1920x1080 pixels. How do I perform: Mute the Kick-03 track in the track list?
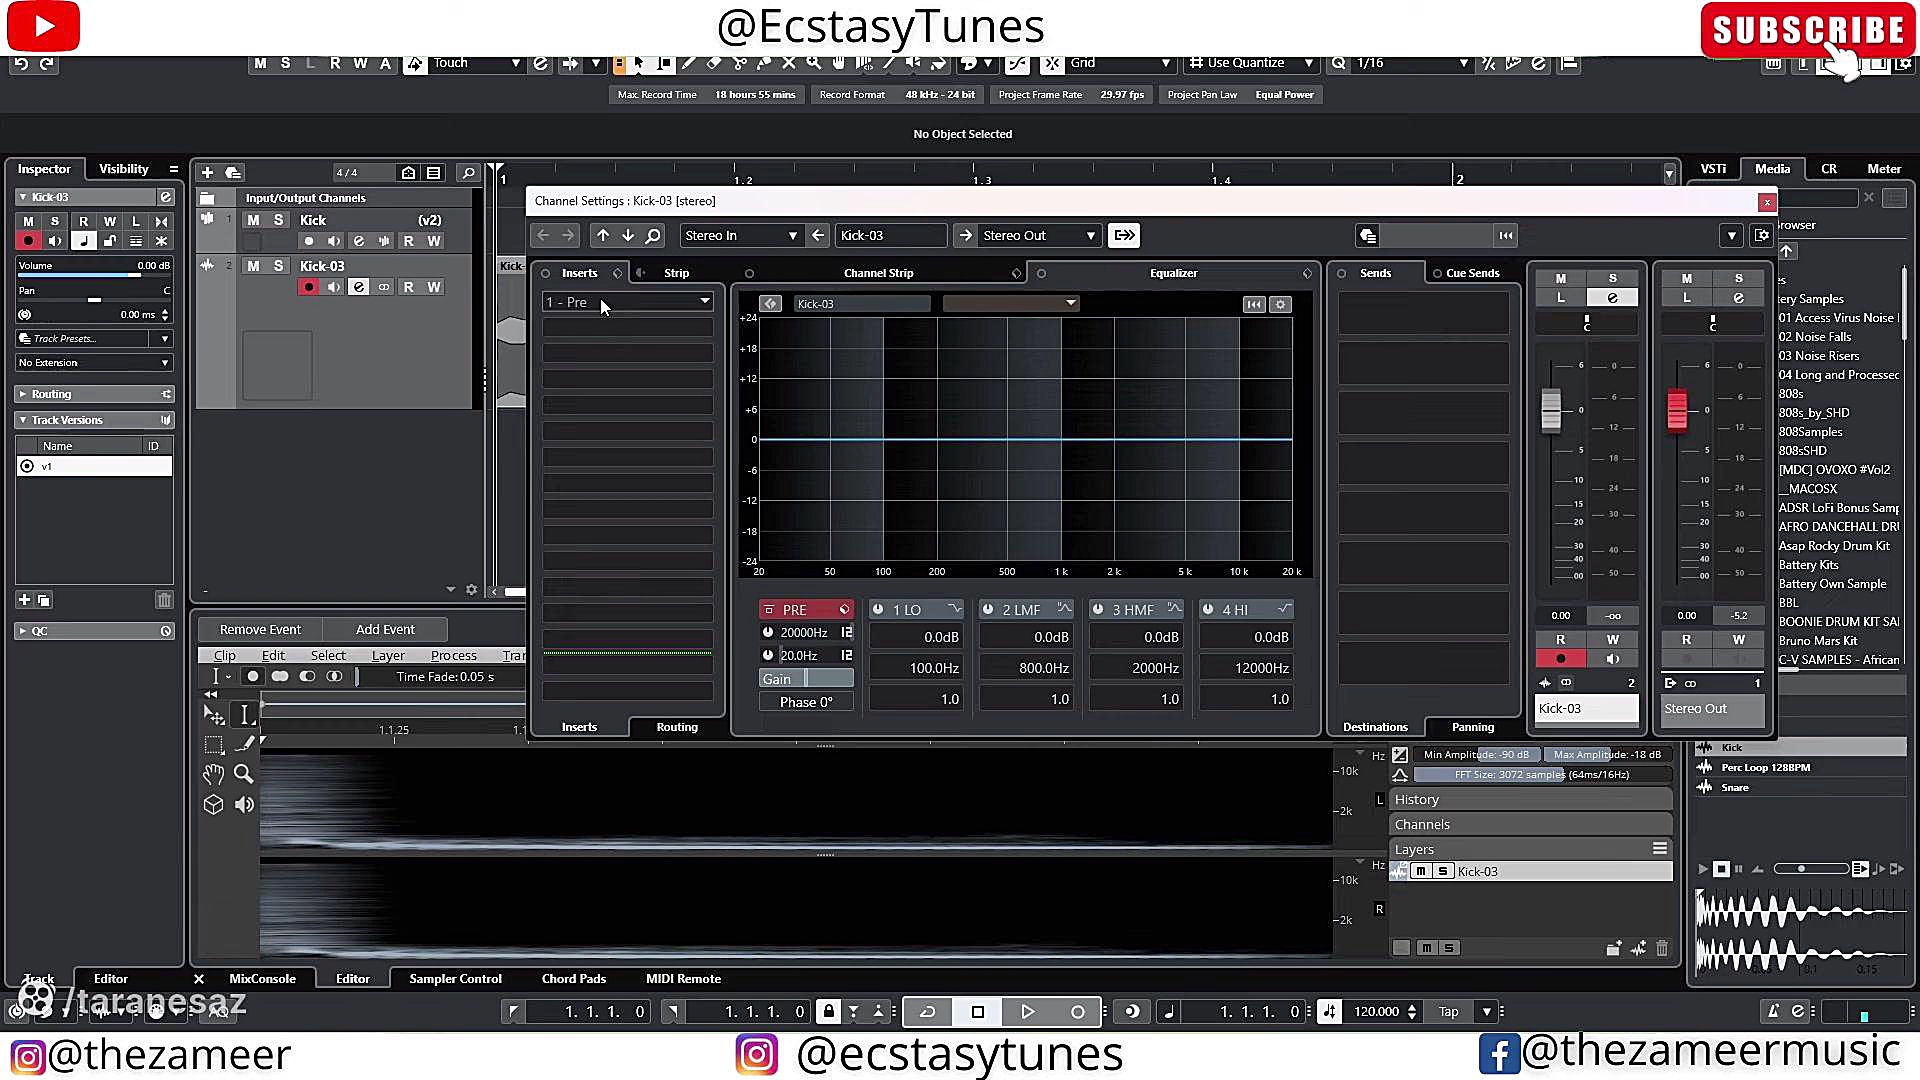[253, 266]
